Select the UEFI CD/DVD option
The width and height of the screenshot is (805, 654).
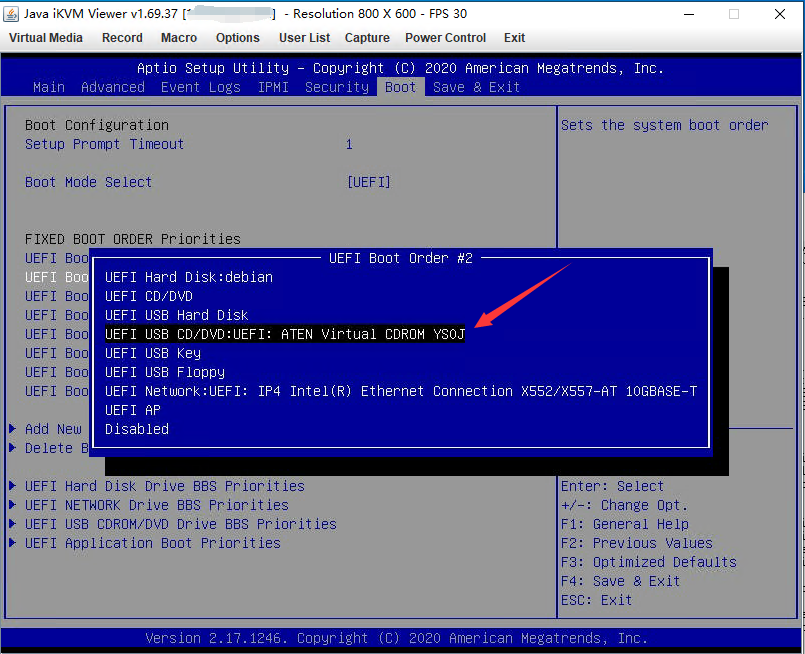[149, 296]
